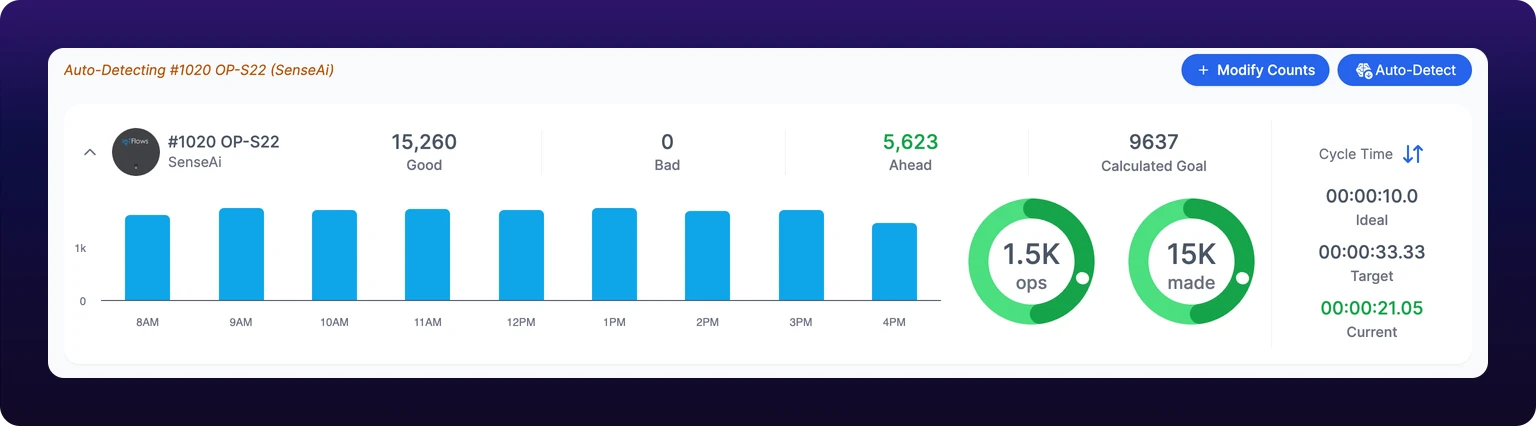
Task: Click the 12PM x-axis label
Action: [521, 322]
